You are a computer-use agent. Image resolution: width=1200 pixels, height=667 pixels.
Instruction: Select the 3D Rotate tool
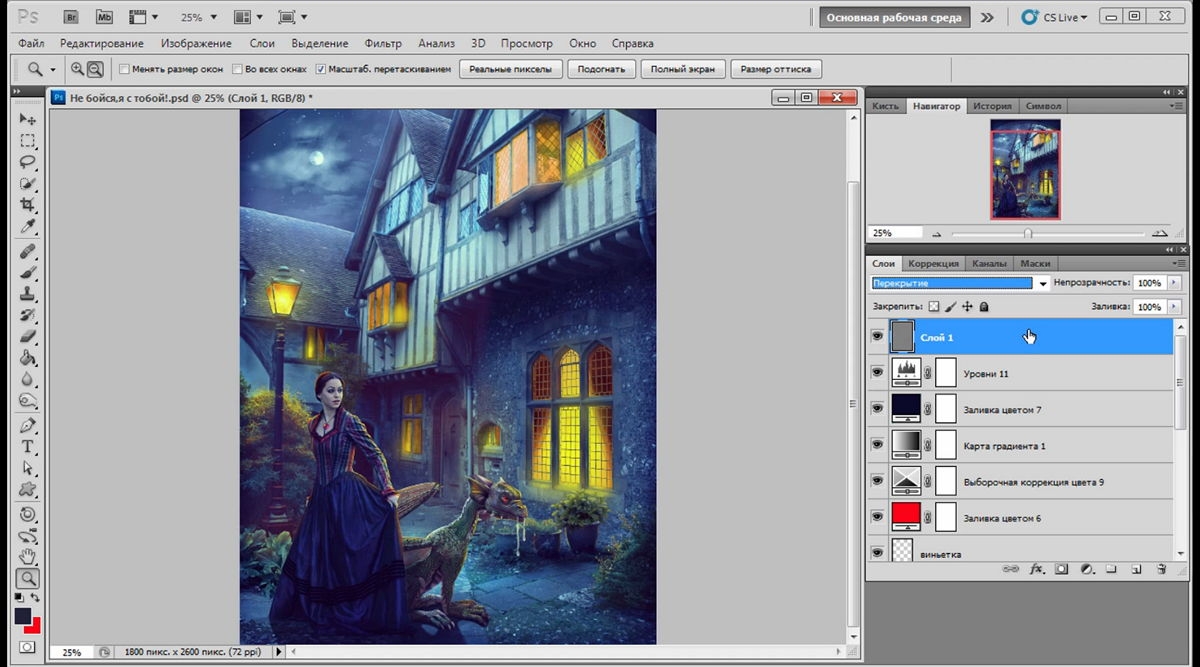tap(28, 514)
